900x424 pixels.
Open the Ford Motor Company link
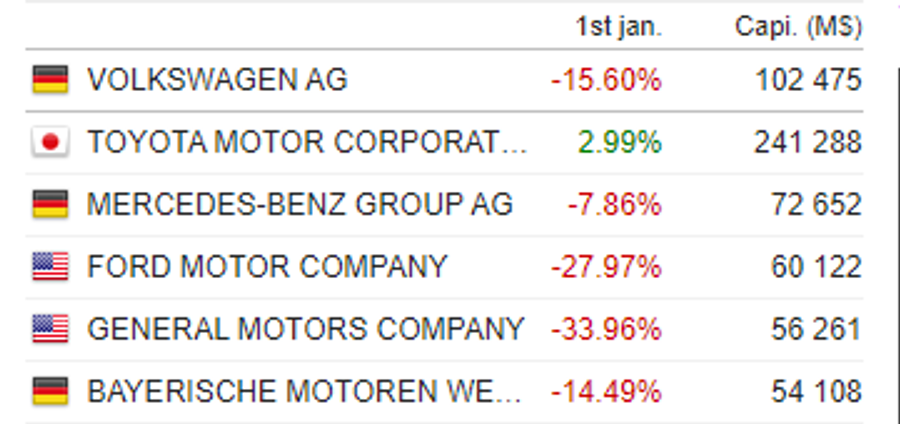click(x=267, y=267)
